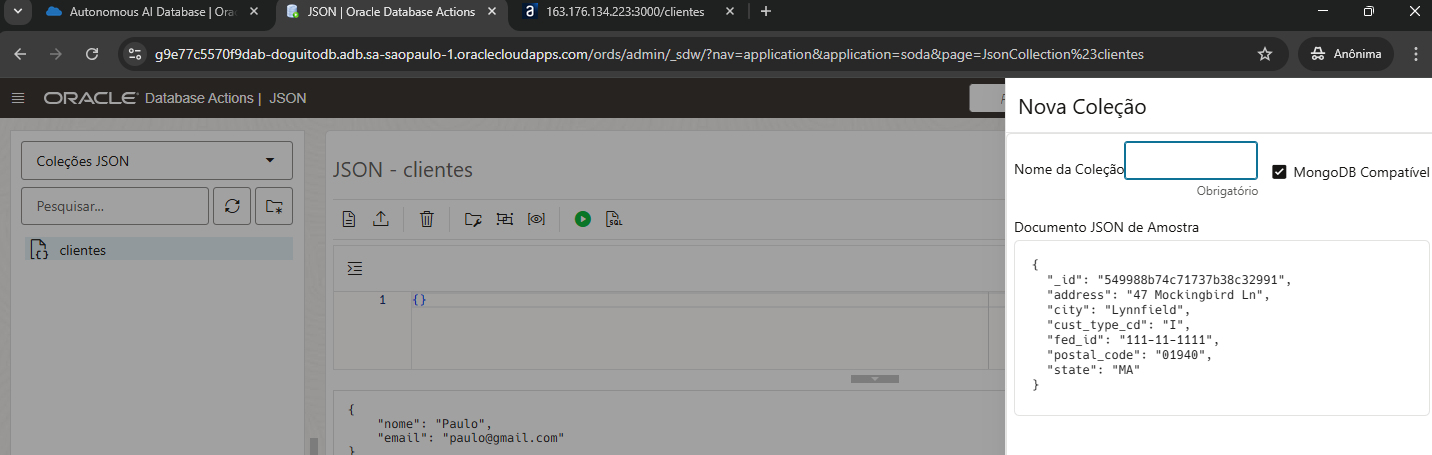Open the Chrome three-dot menu

tap(1415, 54)
